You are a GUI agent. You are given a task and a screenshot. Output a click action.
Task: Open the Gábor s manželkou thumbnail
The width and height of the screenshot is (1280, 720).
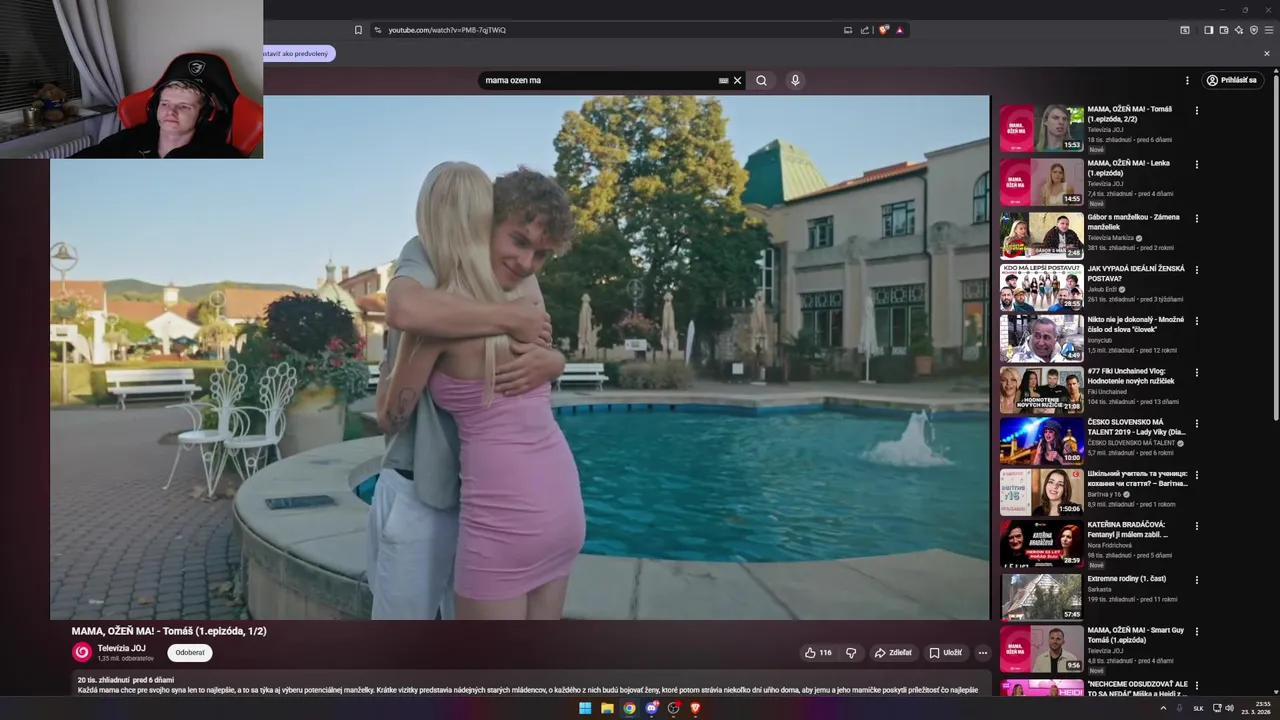[x=1042, y=235]
